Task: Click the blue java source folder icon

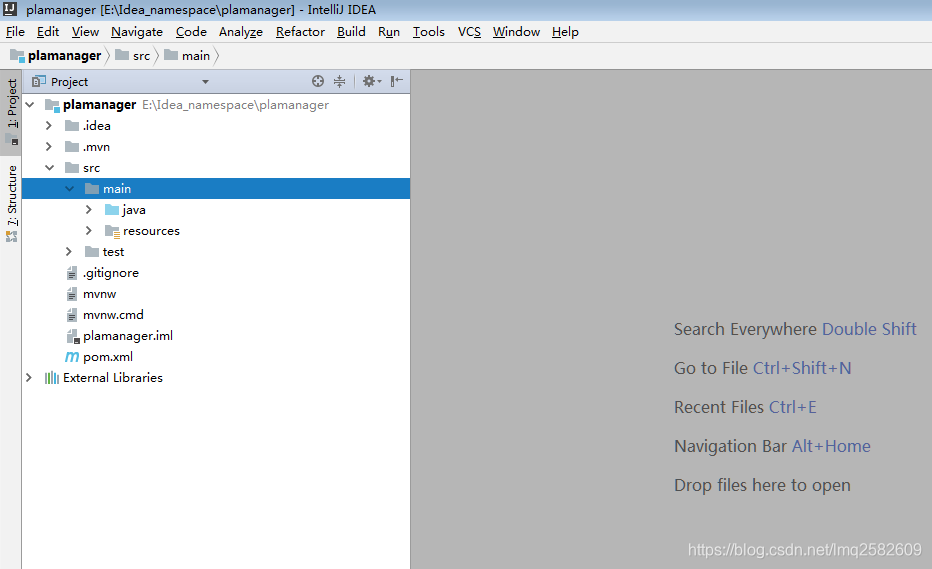Action: (112, 209)
